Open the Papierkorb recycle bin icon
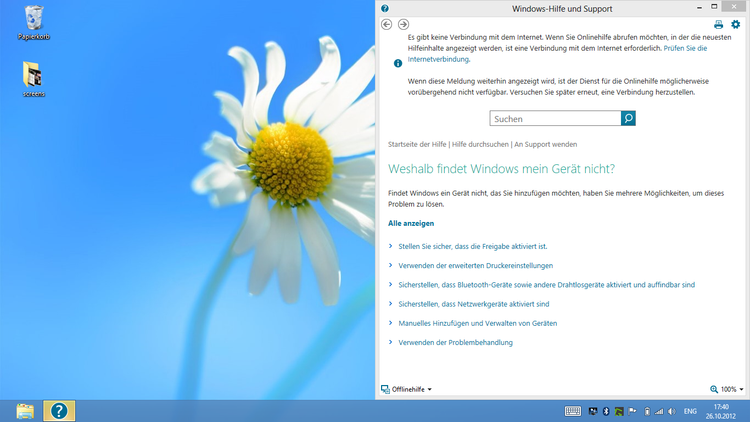750x422 pixels. pos(34,20)
